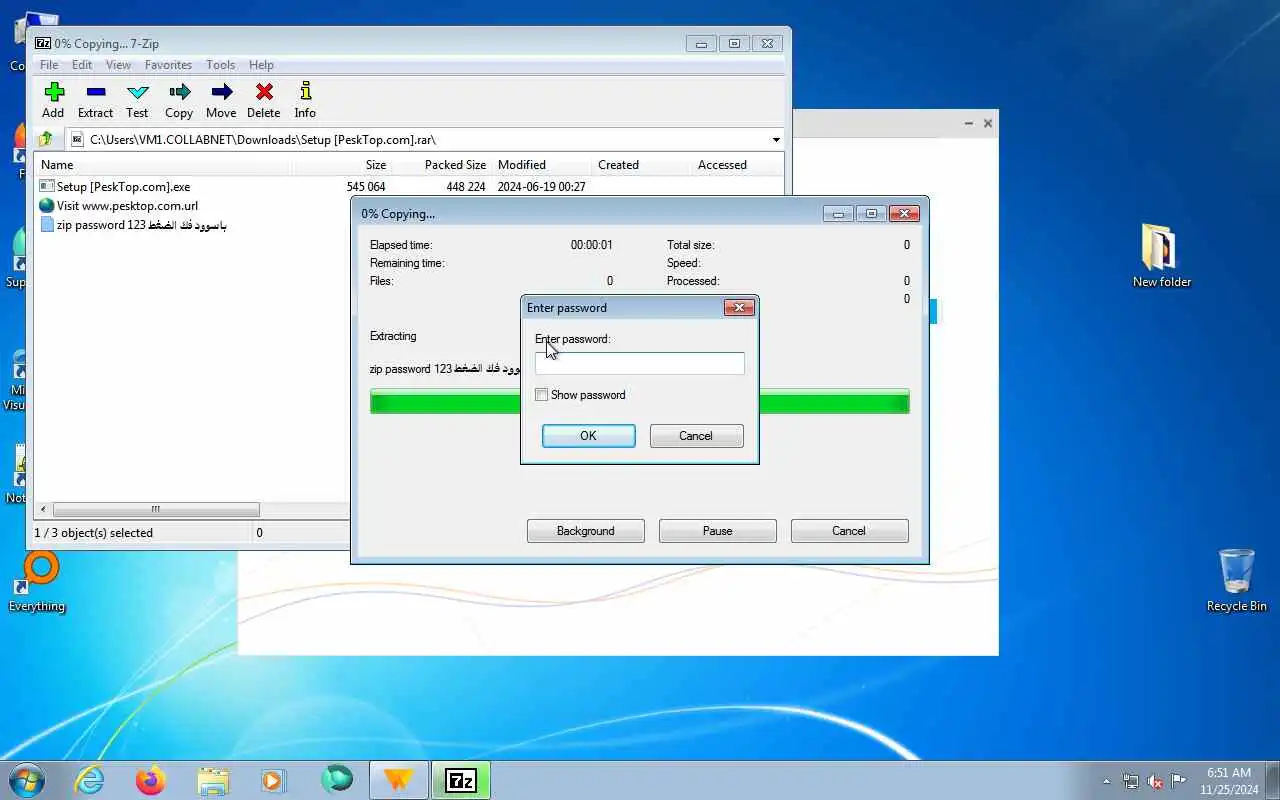This screenshot has width=1280, height=800.
Task: Confirm password with OK button
Action: pos(588,436)
